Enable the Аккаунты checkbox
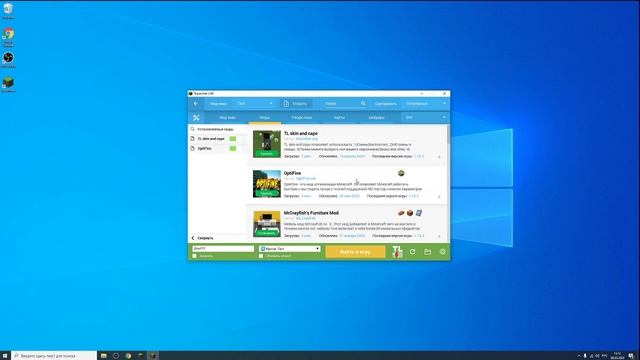The image size is (640, 360). [x=195, y=256]
